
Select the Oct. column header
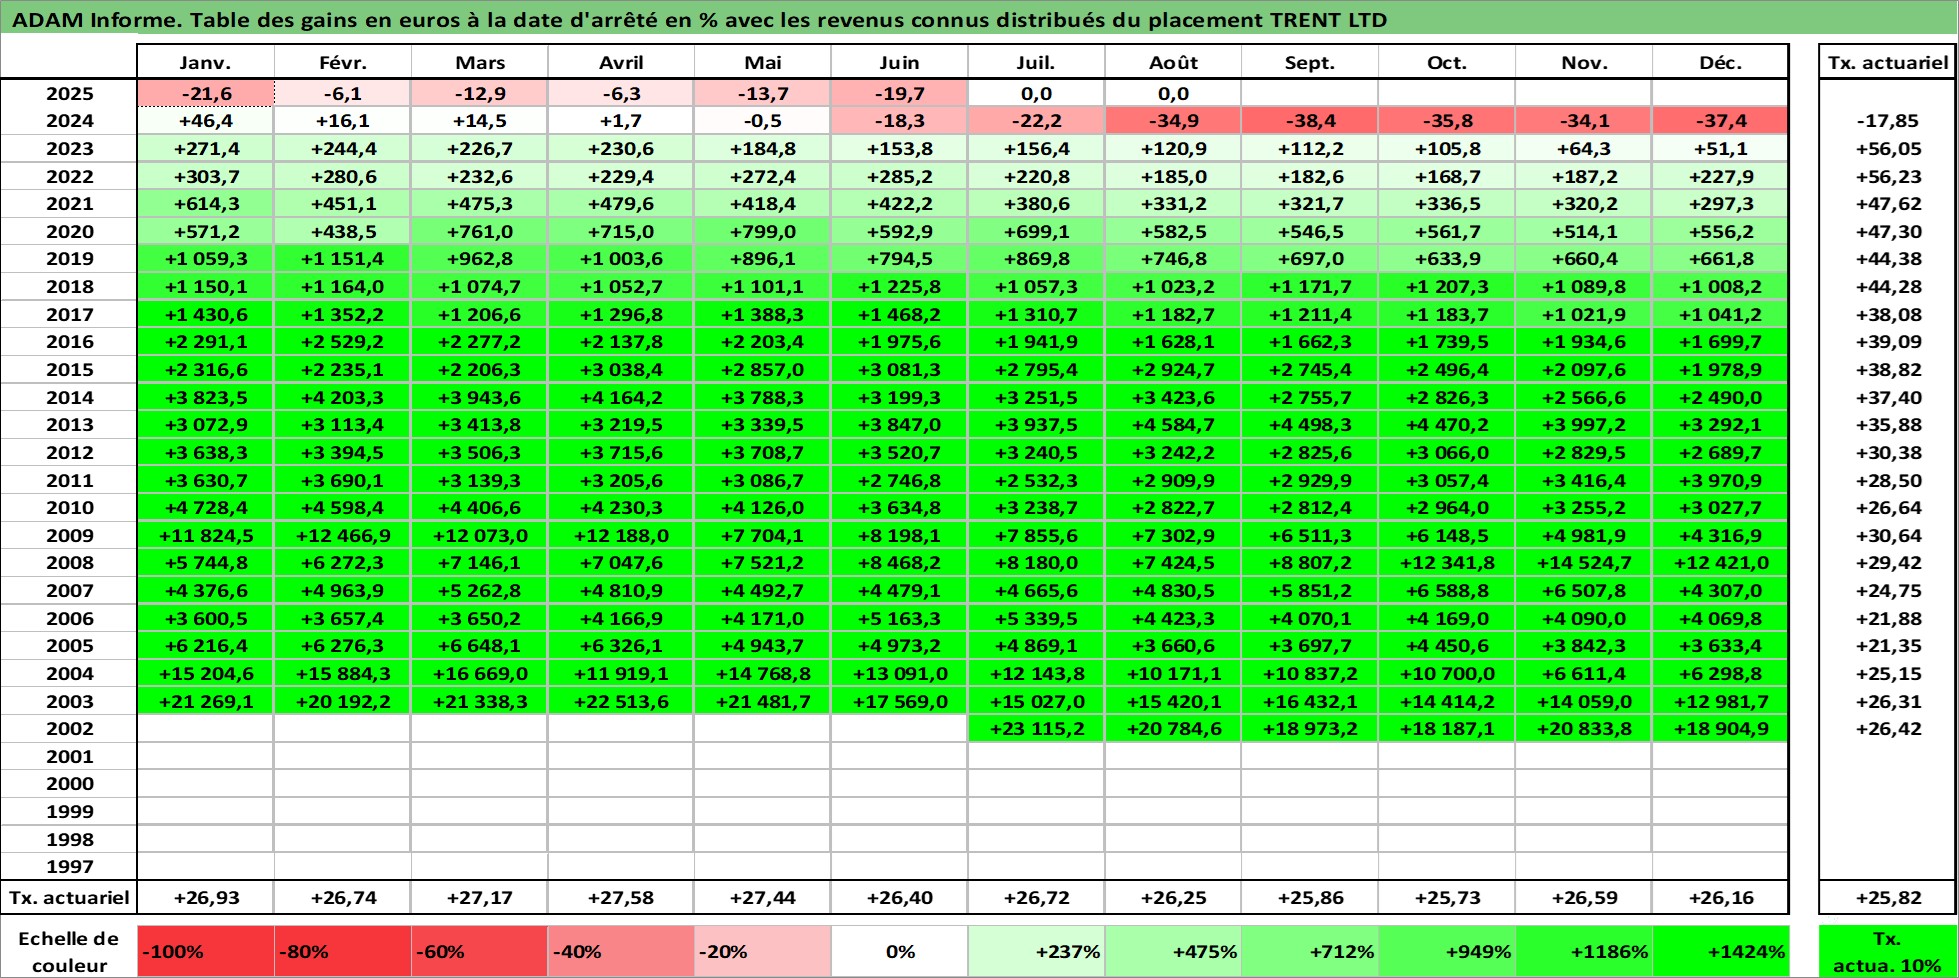click(x=1447, y=62)
